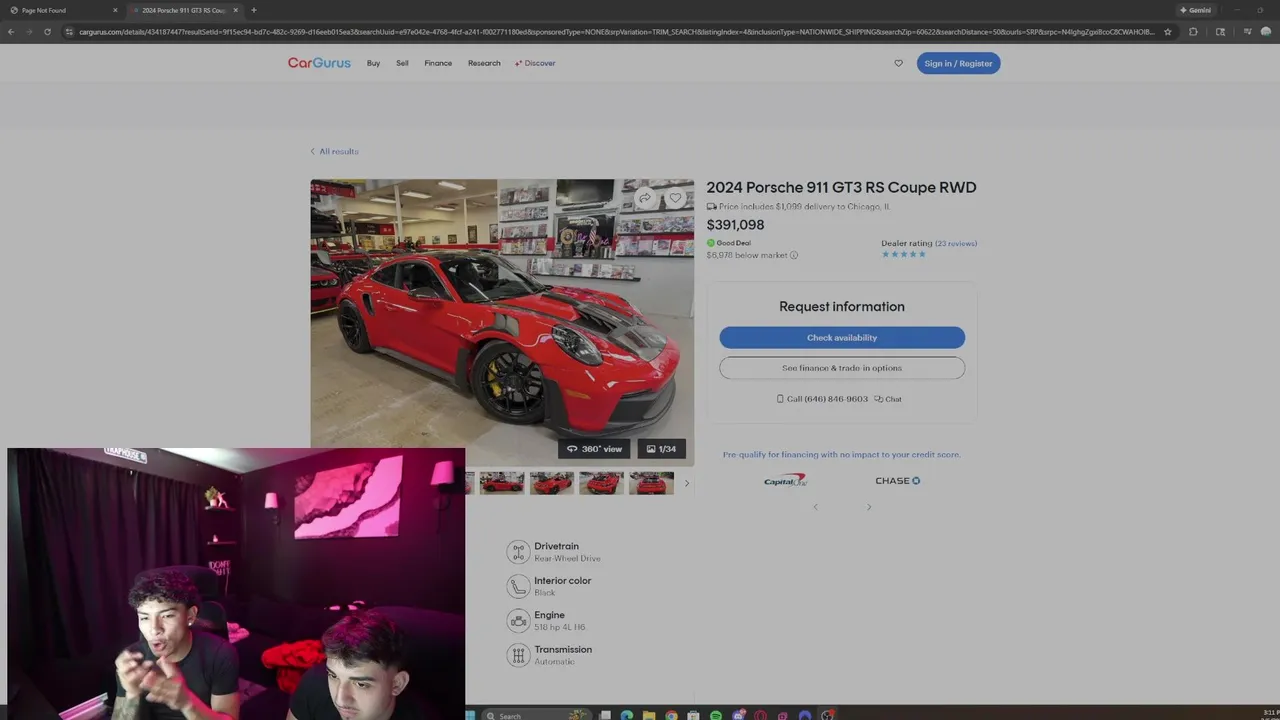Click the Capital One lender logo
Viewport: 1280px width, 720px height.
[x=786, y=481]
